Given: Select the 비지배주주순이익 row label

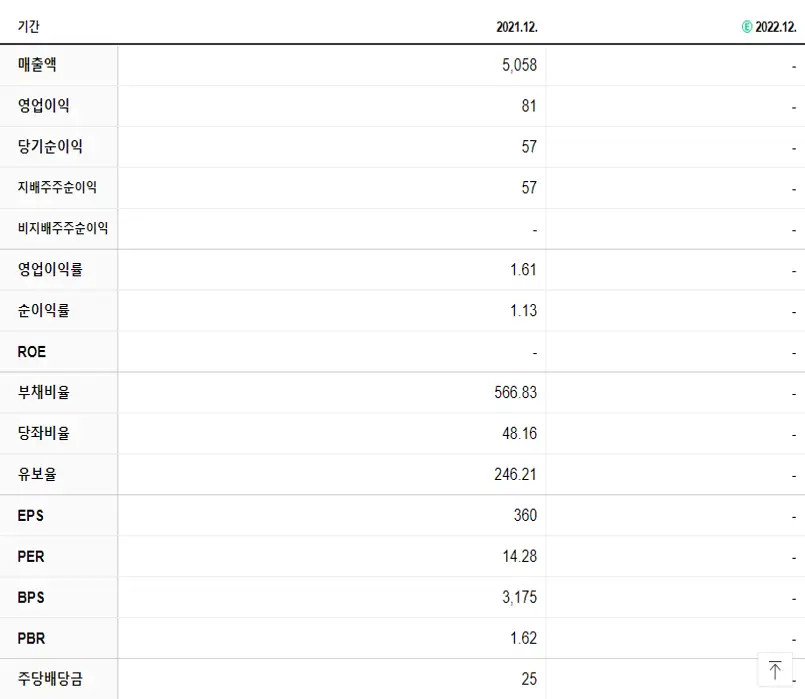Looking at the screenshot, I should coord(62,228).
